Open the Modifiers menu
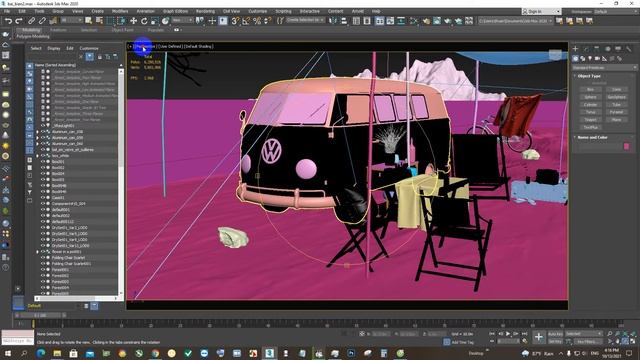This screenshot has width=640, height=360. click(120, 11)
